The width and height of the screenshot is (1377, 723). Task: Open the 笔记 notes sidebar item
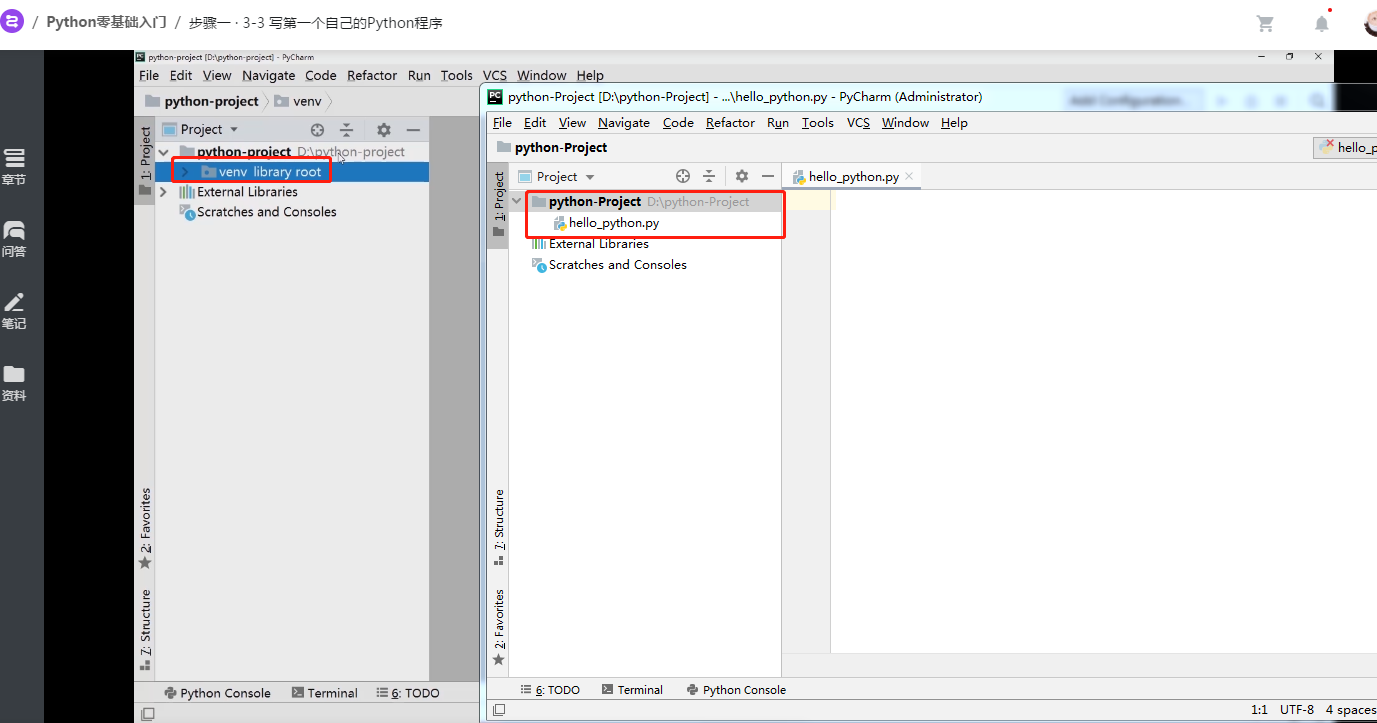[x=14, y=311]
